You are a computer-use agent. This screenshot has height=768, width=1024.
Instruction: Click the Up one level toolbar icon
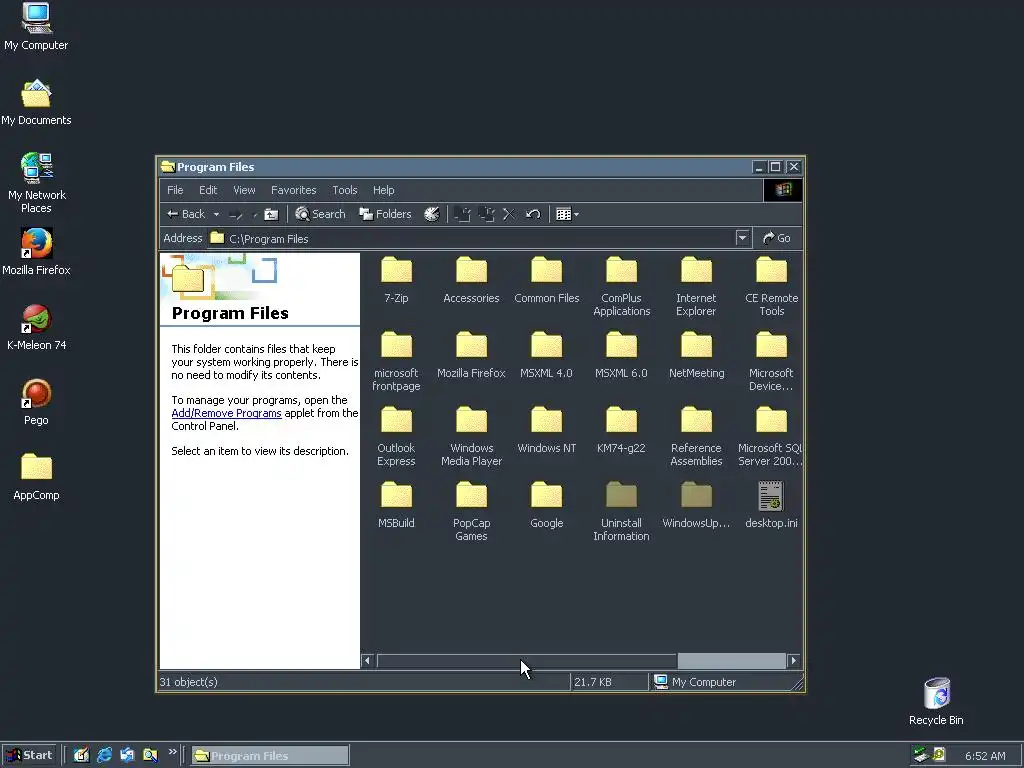tap(271, 214)
